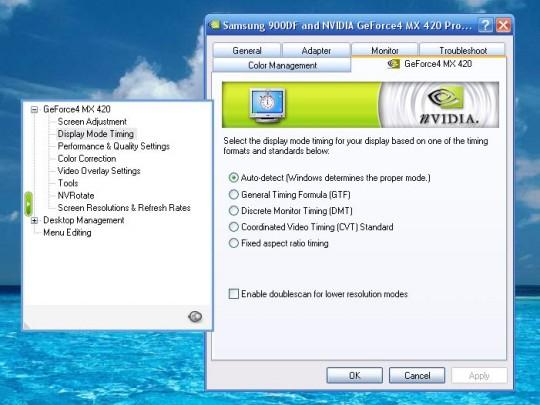Expand the Desktop Management tree node
This screenshot has height=405, width=540.
click(34, 220)
